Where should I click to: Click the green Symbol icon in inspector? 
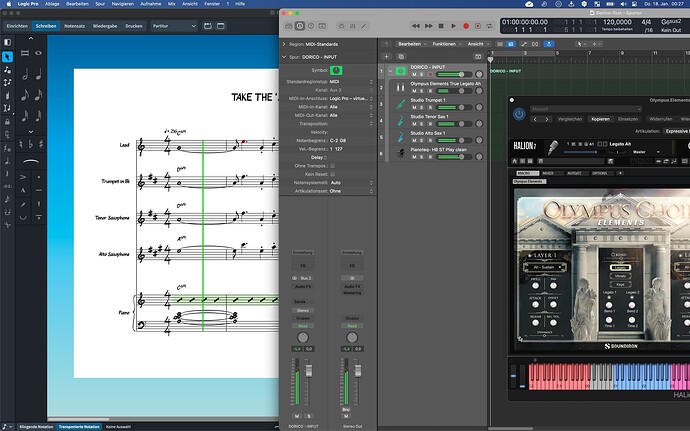(336, 70)
